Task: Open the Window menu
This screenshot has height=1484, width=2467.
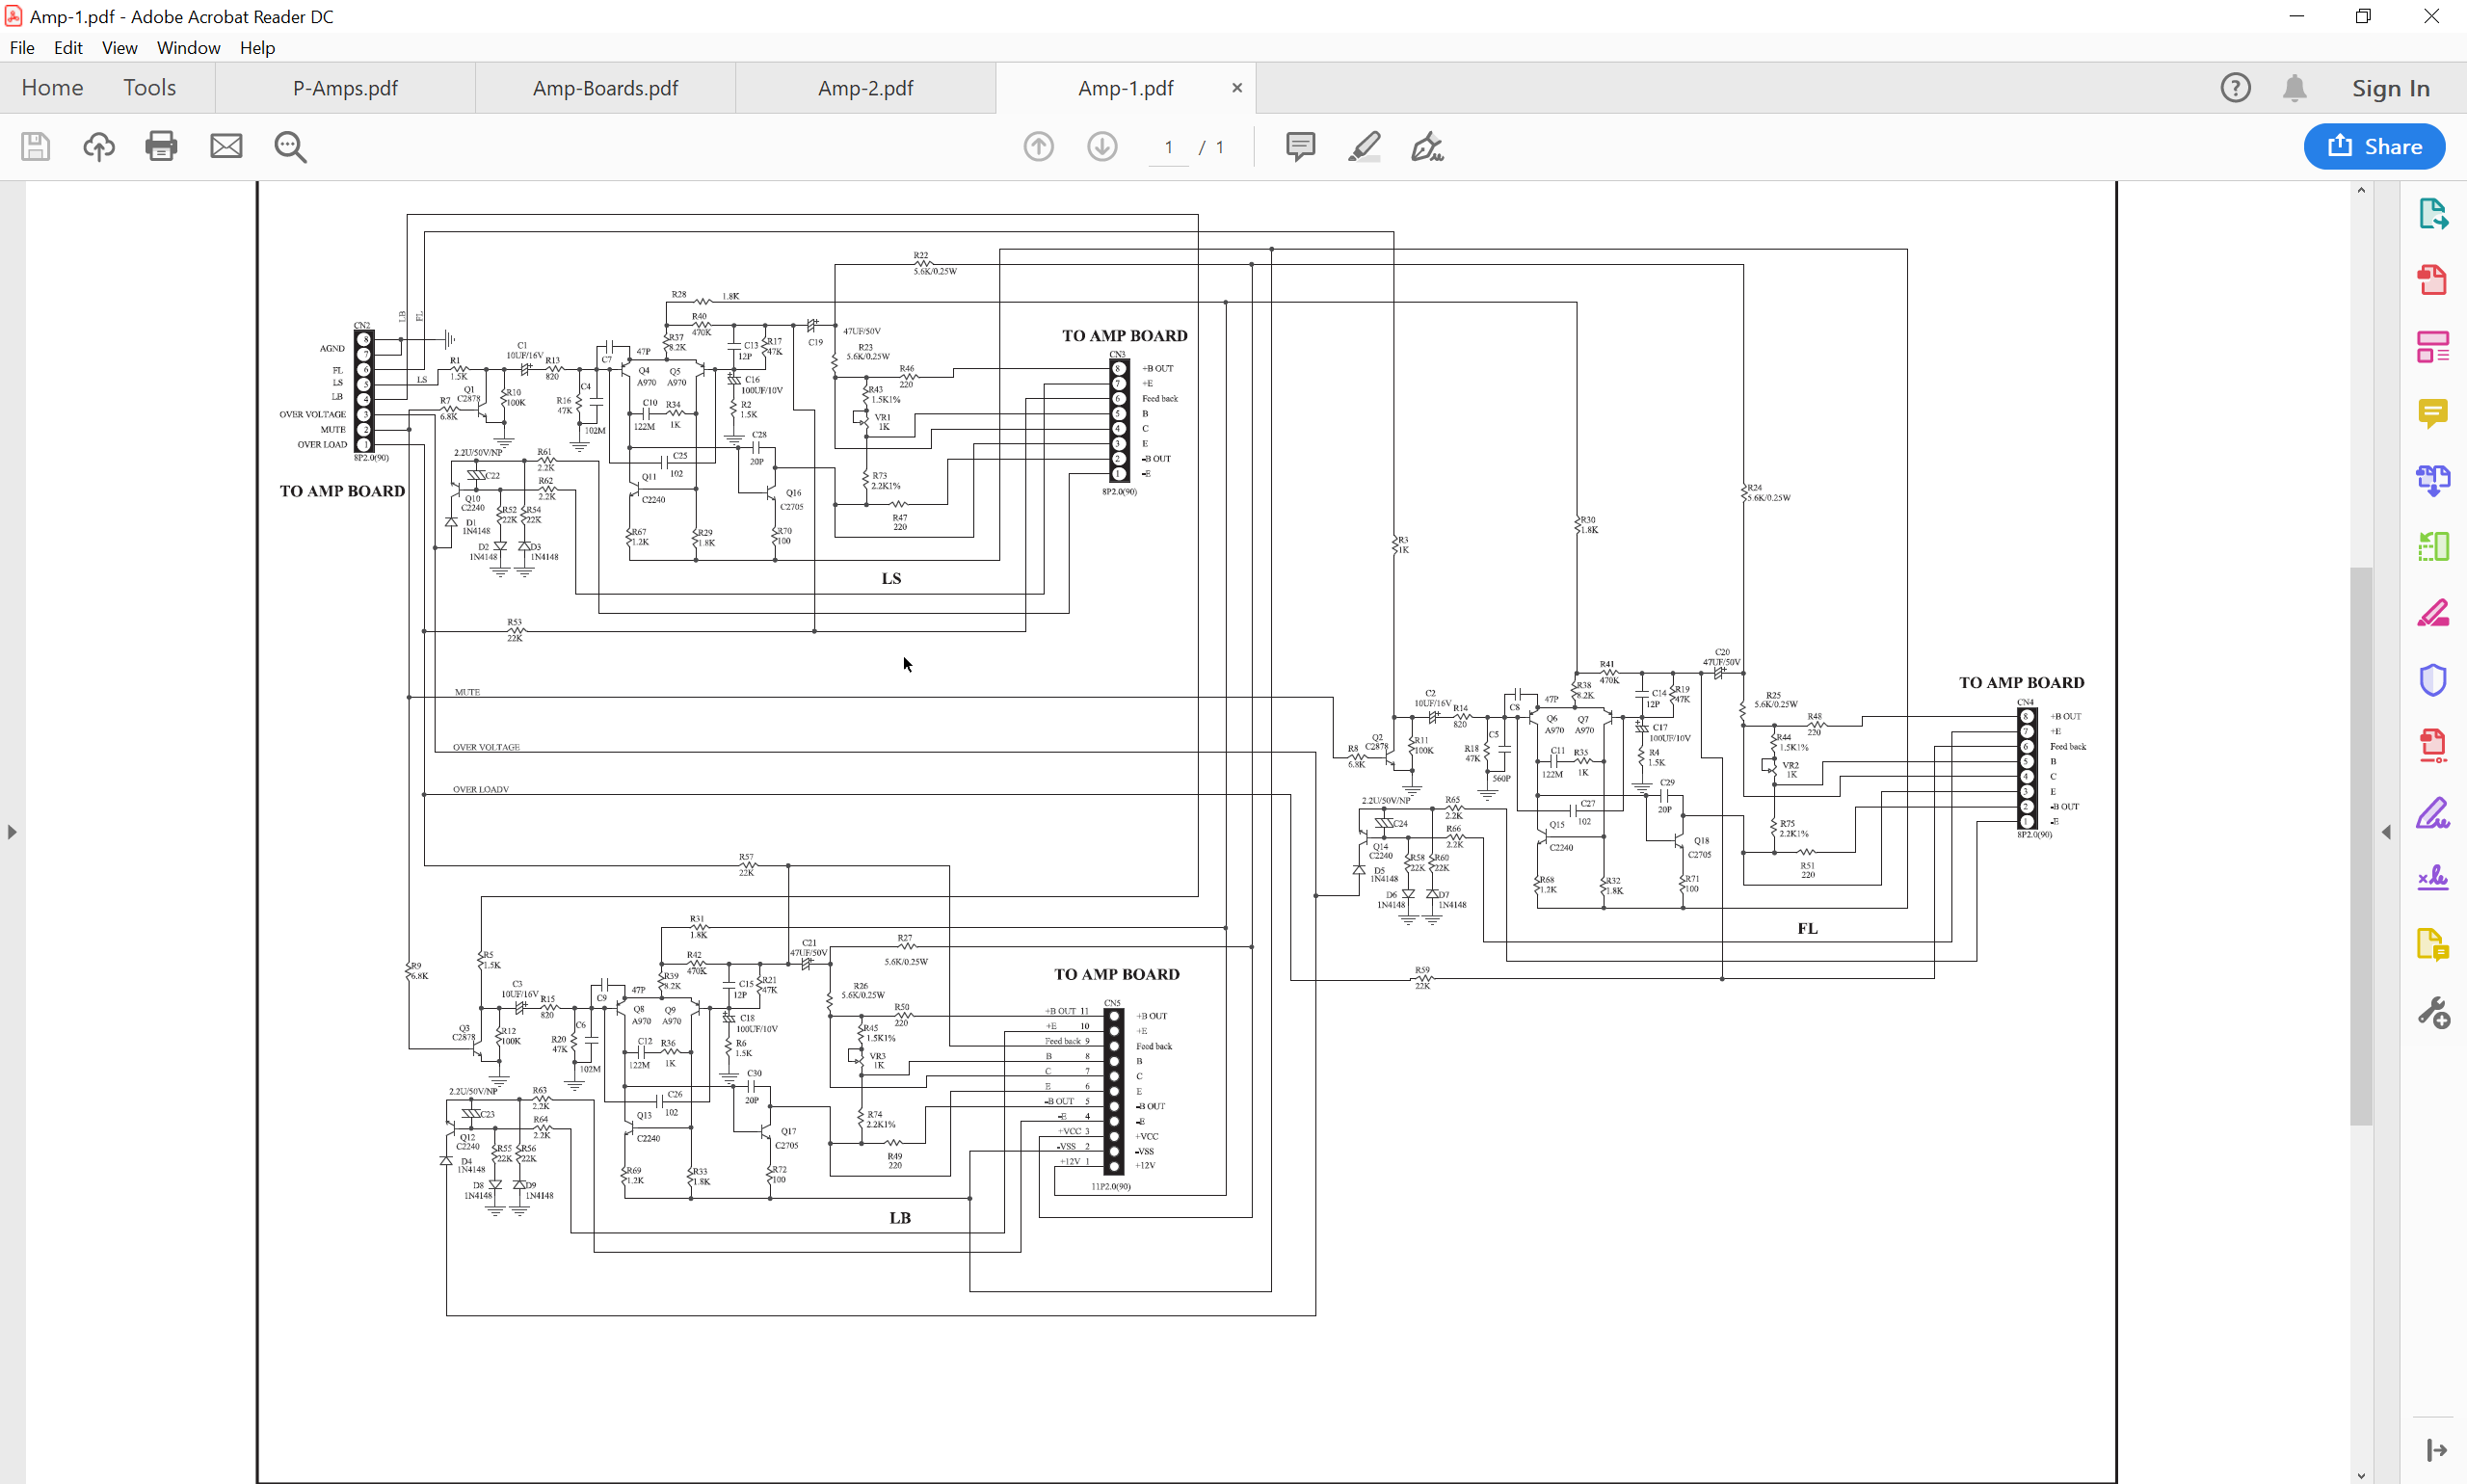Action: [188, 48]
